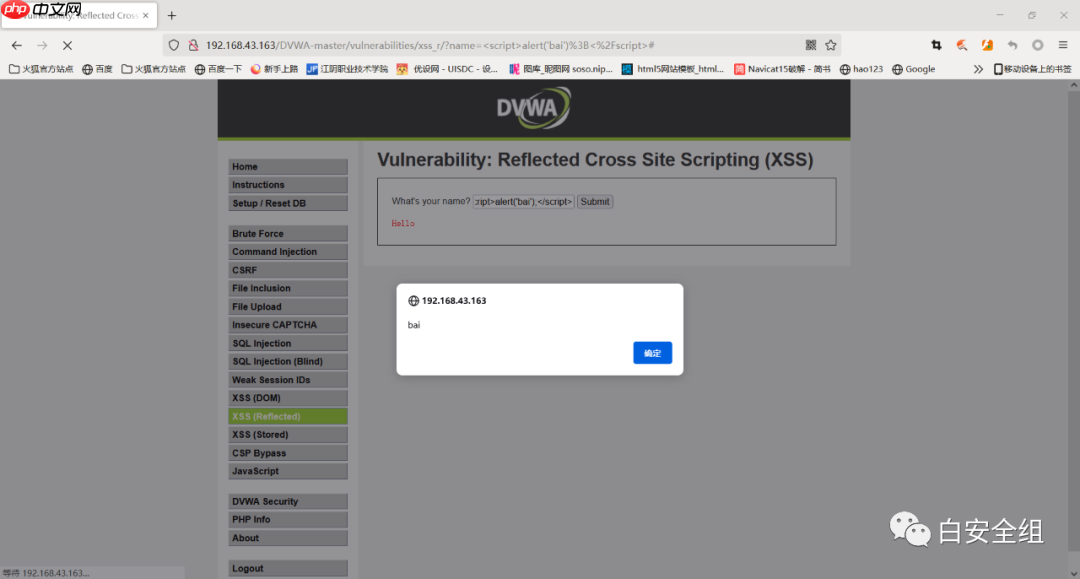The height and width of the screenshot is (579, 1080).
Task: Open the 百度一下 bookmark
Action: click(218, 69)
